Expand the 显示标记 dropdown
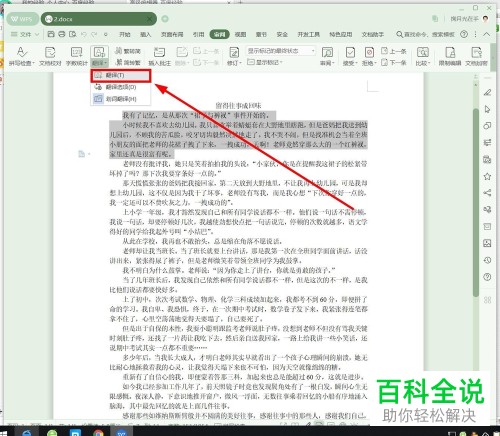Viewport: 500px width, 436px height. coord(265,62)
